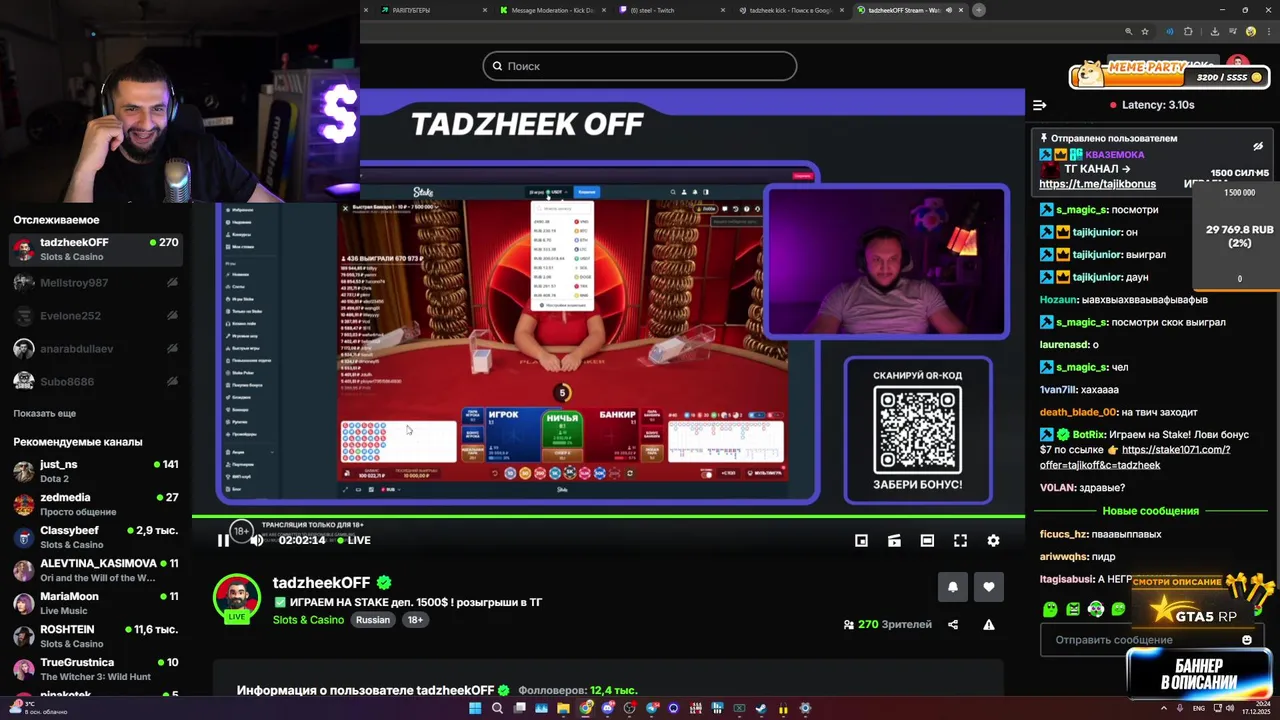
Task: Click death_blade_00 username in chat
Action: pos(1078,412)
